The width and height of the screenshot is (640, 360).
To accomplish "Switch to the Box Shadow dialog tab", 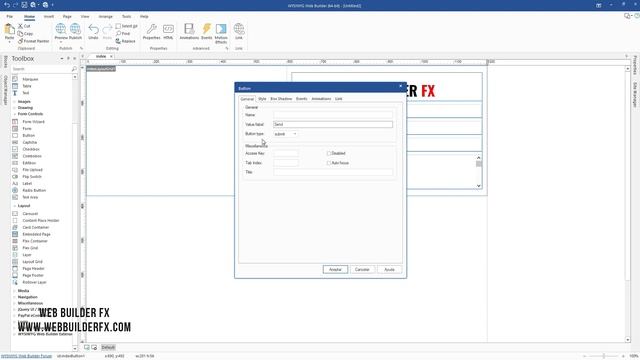I will click(281, 99).
